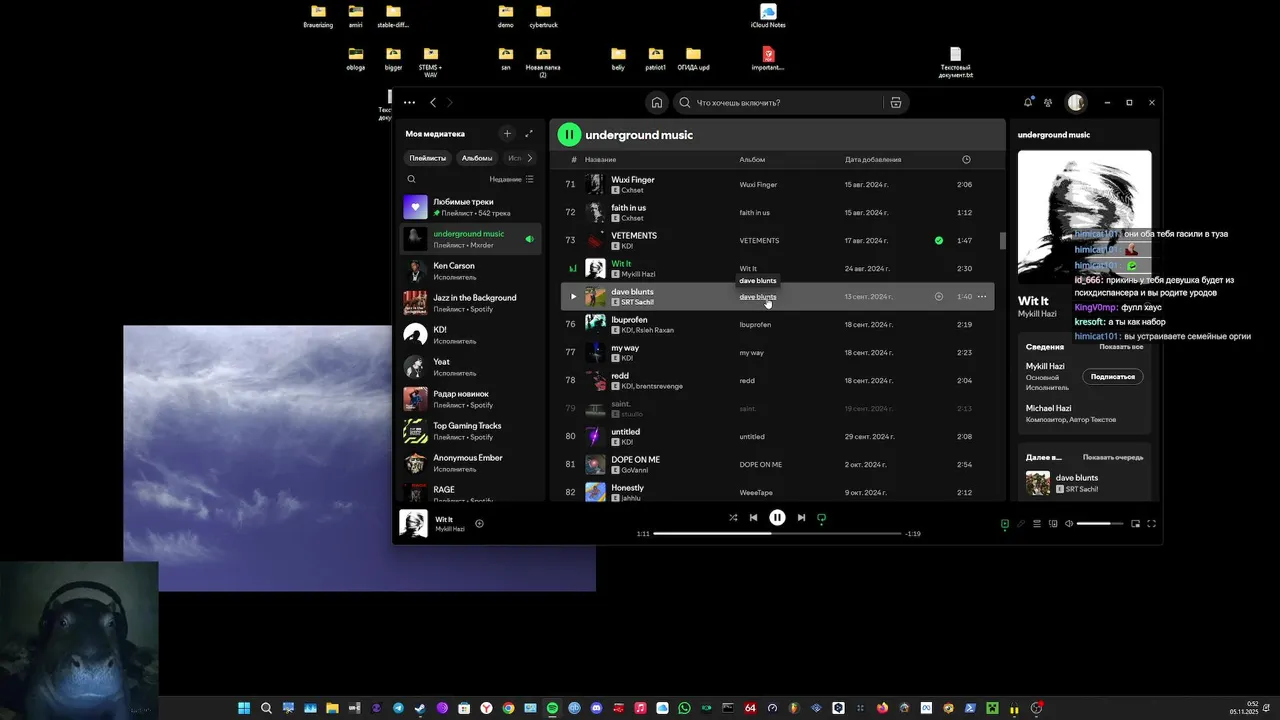The width and height of the screenshot is (1280, 720).
Task: Open Telegram from the taskbar
Action: coord(399,708)
